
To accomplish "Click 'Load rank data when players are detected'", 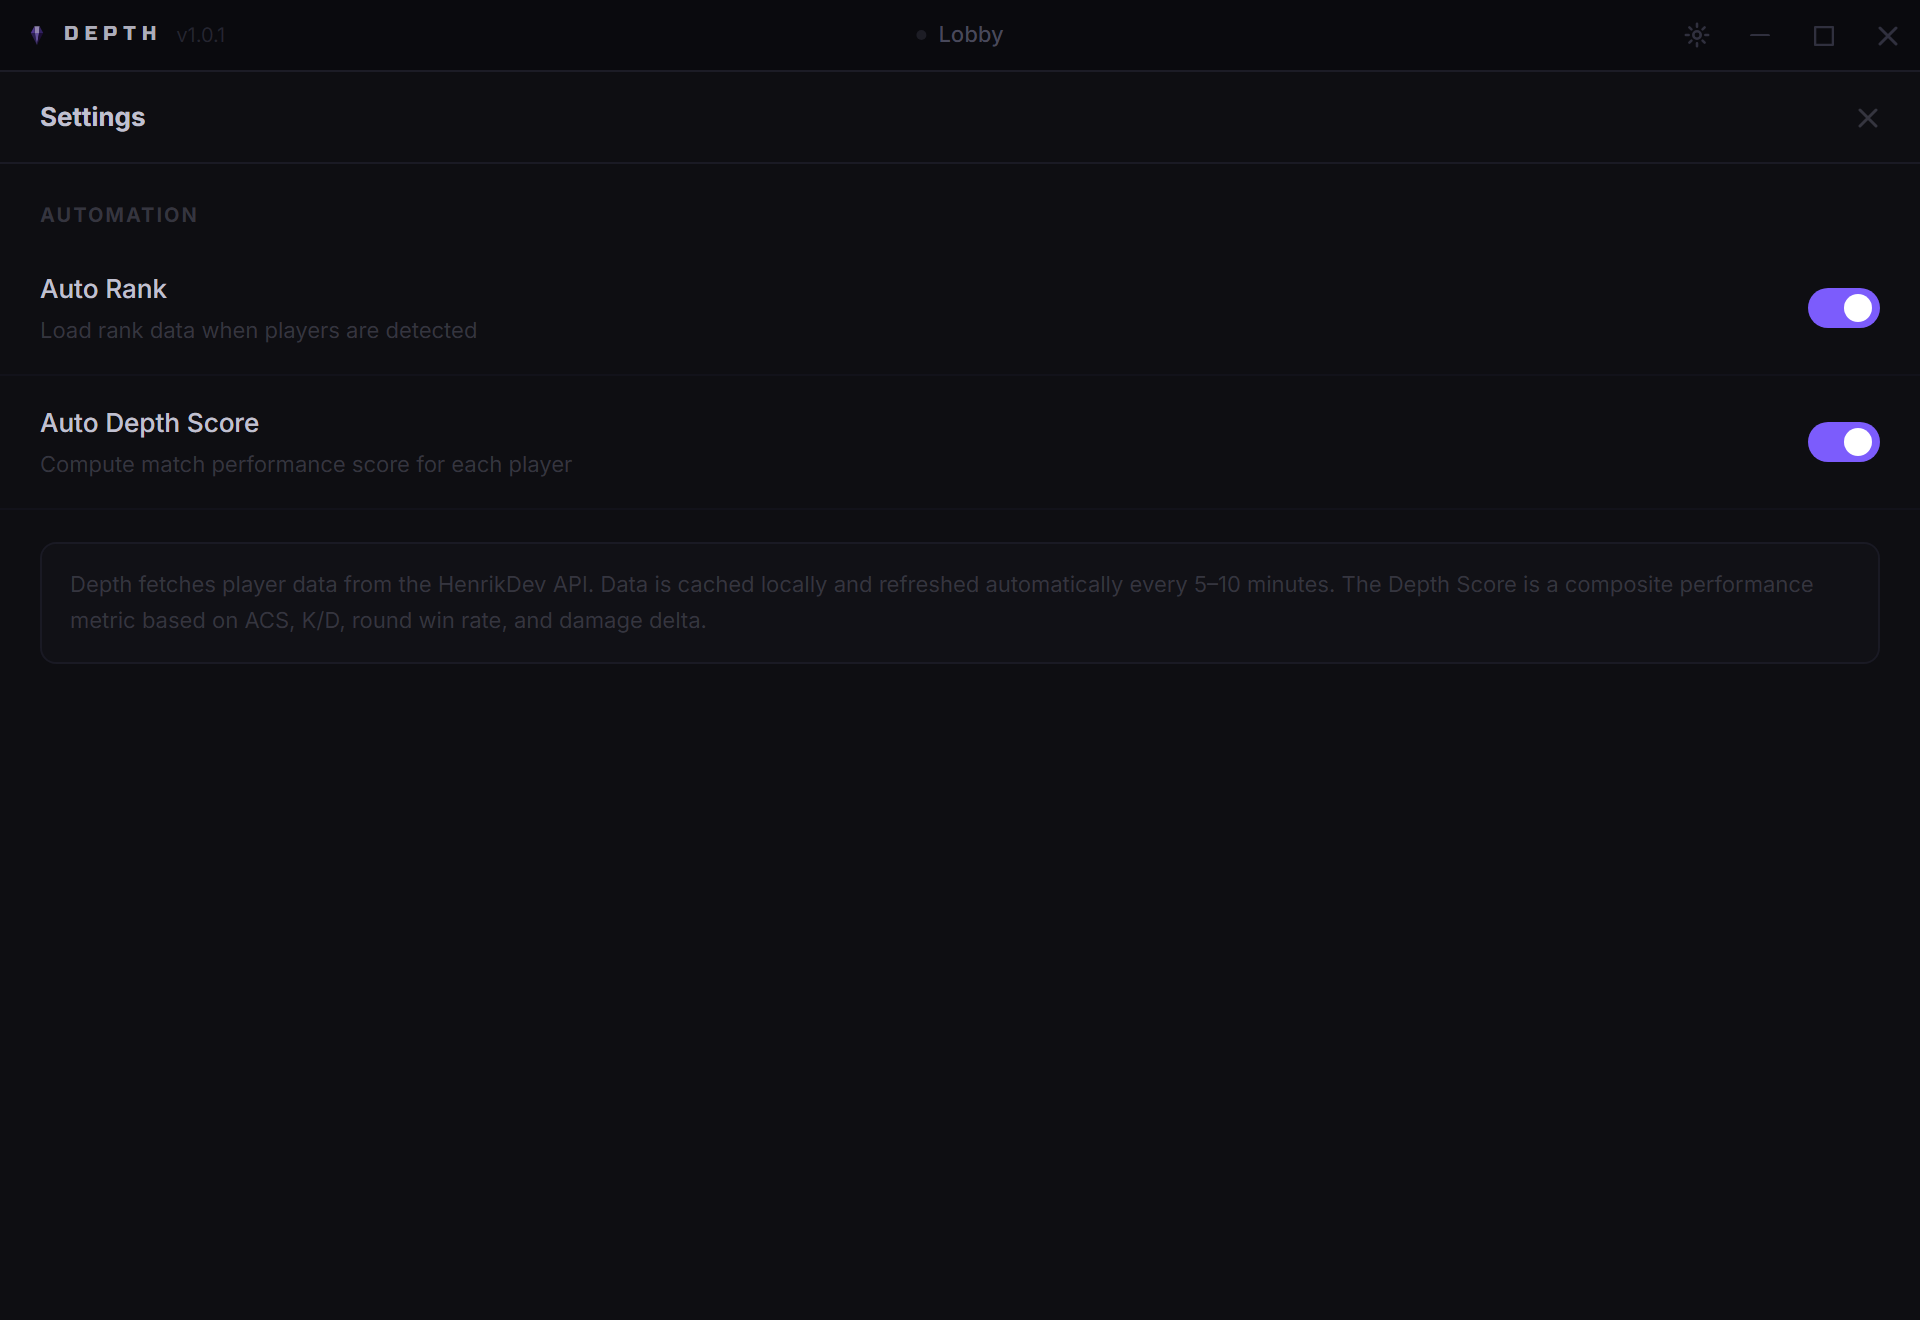I will [x=258, y=330].
